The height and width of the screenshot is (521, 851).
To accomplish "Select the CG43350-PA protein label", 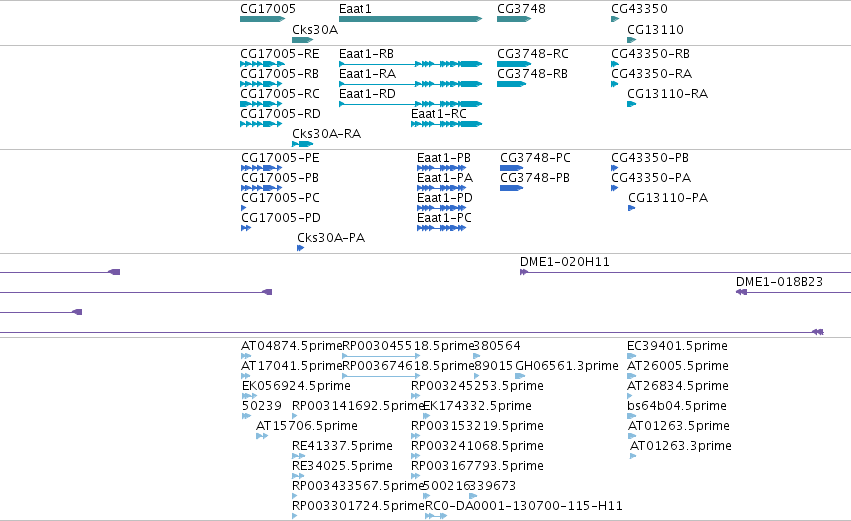I will point(651,178).
